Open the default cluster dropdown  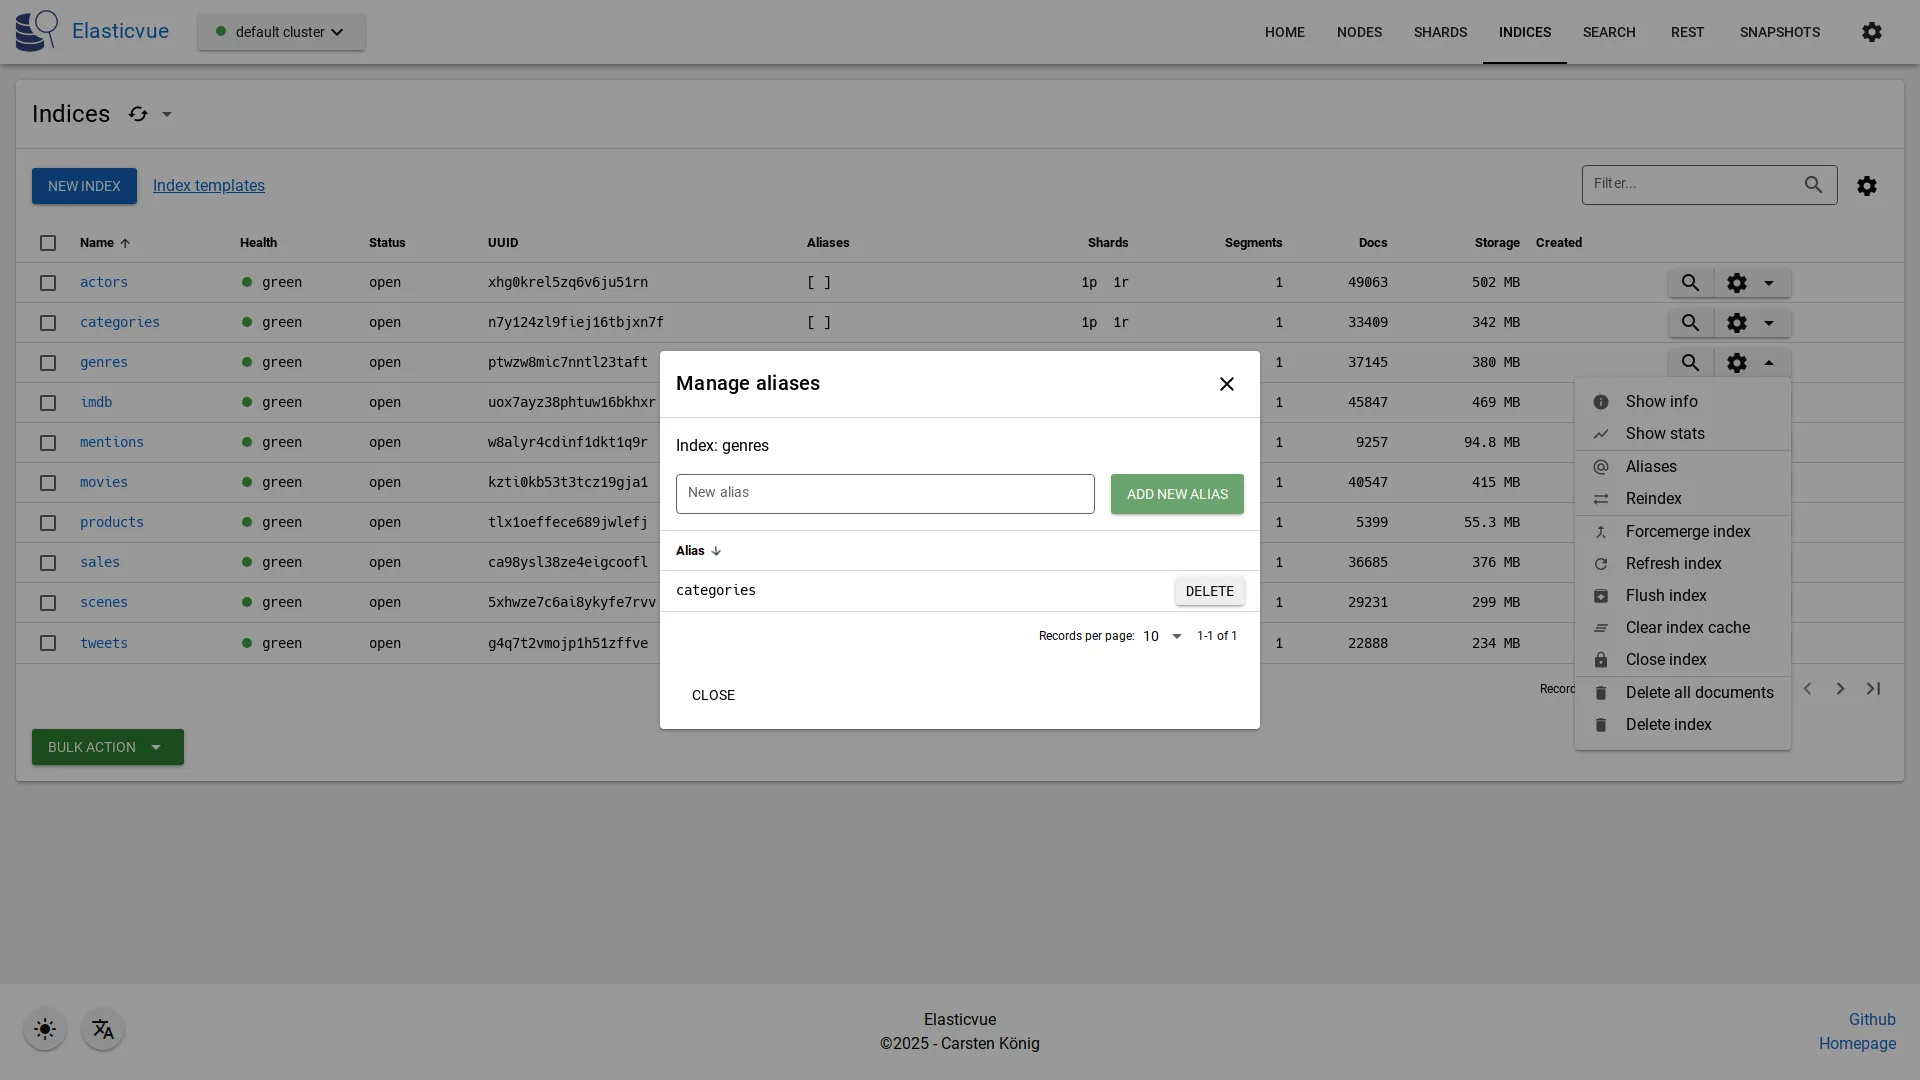click(x=280, y=31)
